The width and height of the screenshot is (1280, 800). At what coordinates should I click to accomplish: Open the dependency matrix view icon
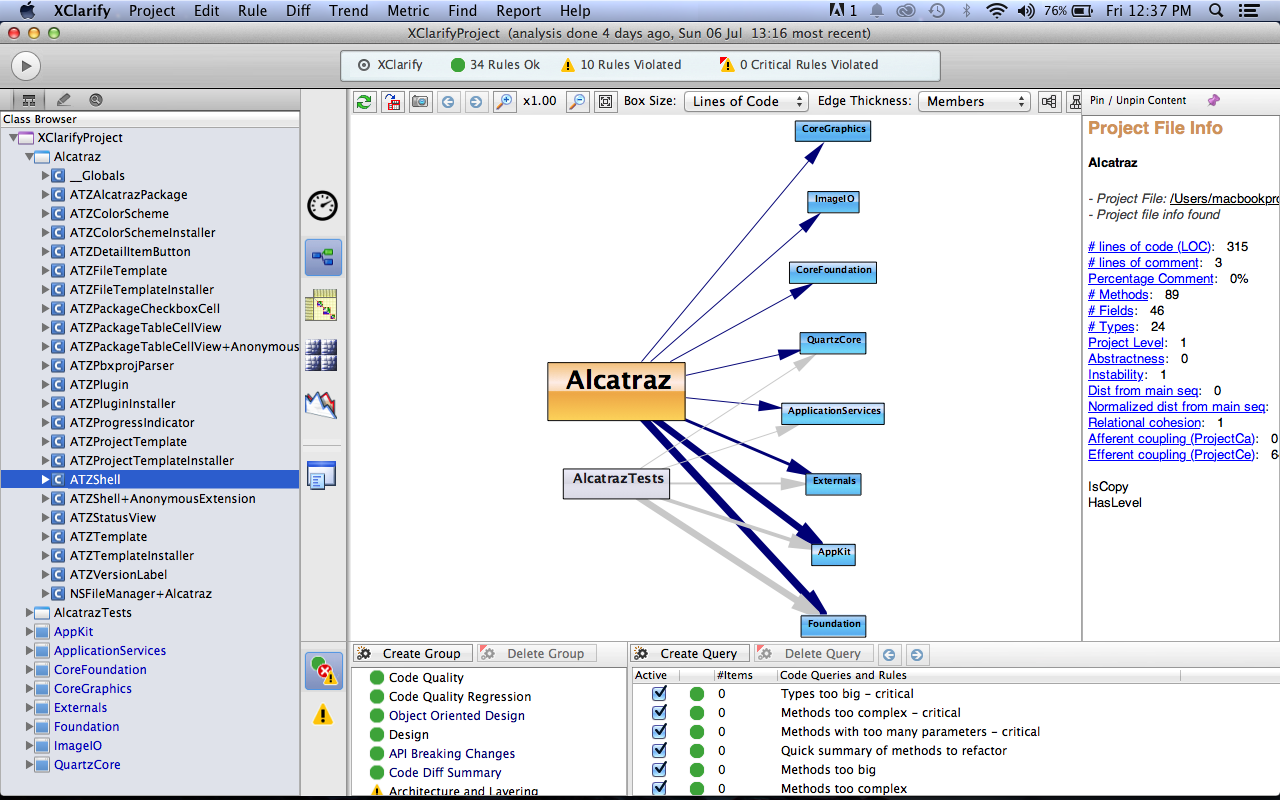(x=322, y=306)
